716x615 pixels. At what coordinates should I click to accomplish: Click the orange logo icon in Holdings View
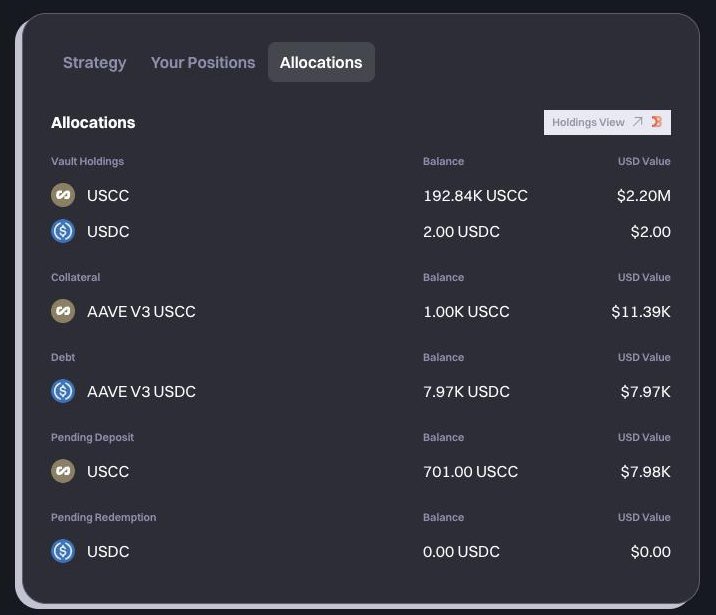click(x=657, y=121)
